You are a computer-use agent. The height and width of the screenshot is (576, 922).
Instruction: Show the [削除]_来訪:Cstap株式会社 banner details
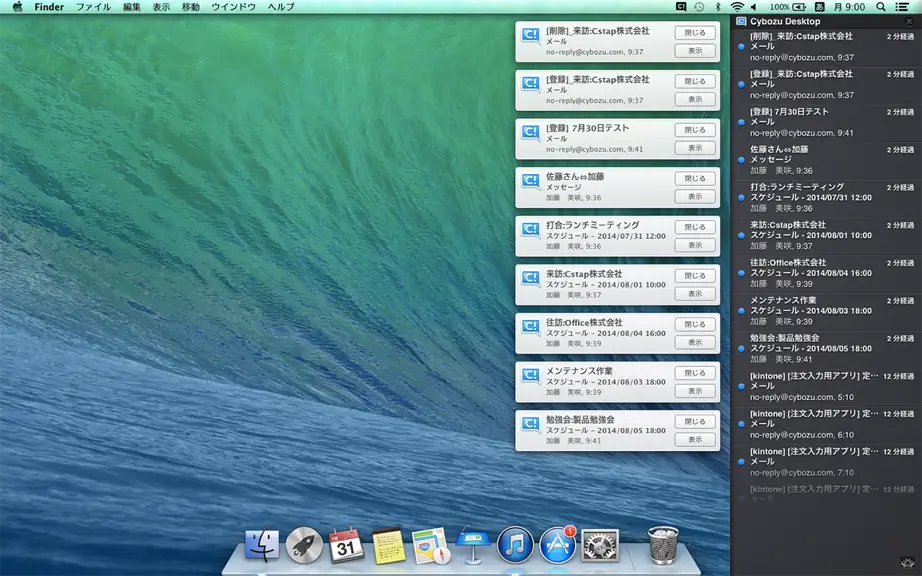[x=695, y=51]
